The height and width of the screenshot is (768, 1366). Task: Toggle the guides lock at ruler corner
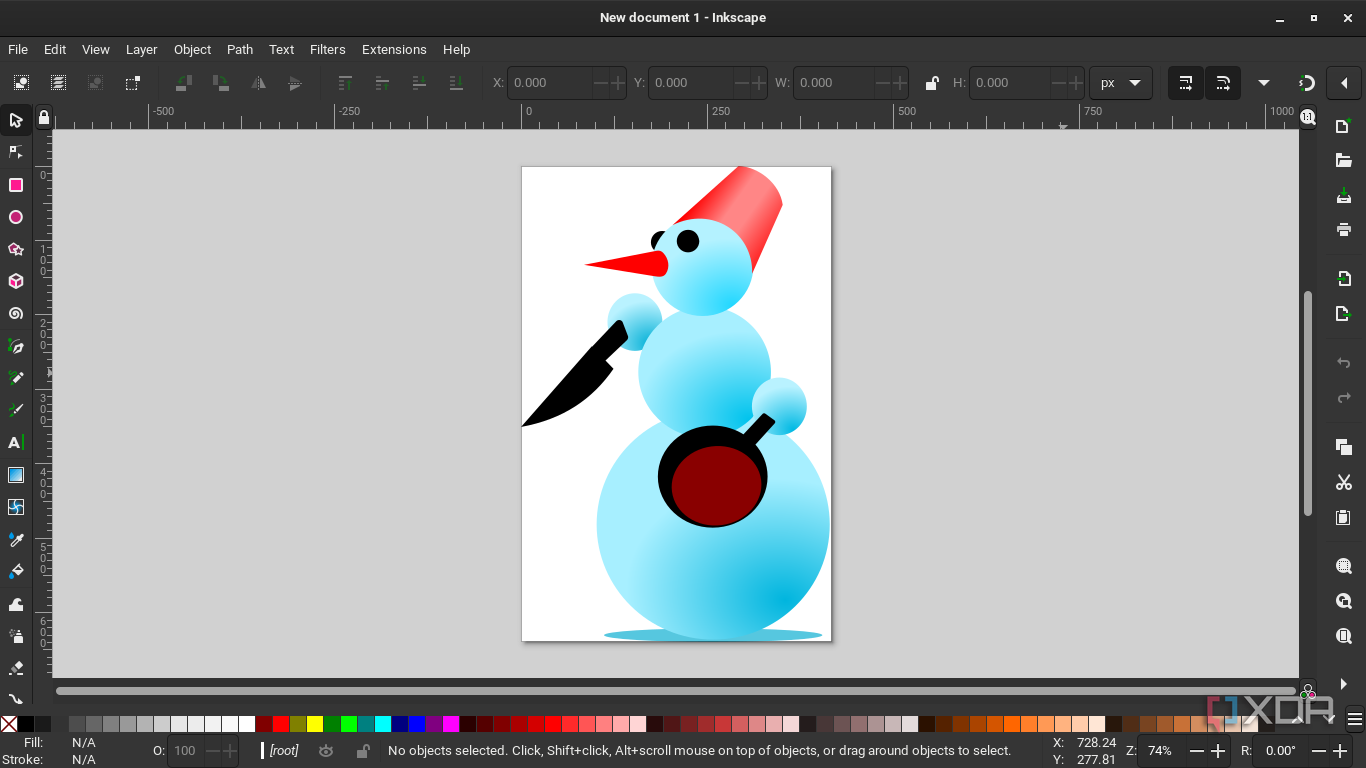tap(43, 118)
